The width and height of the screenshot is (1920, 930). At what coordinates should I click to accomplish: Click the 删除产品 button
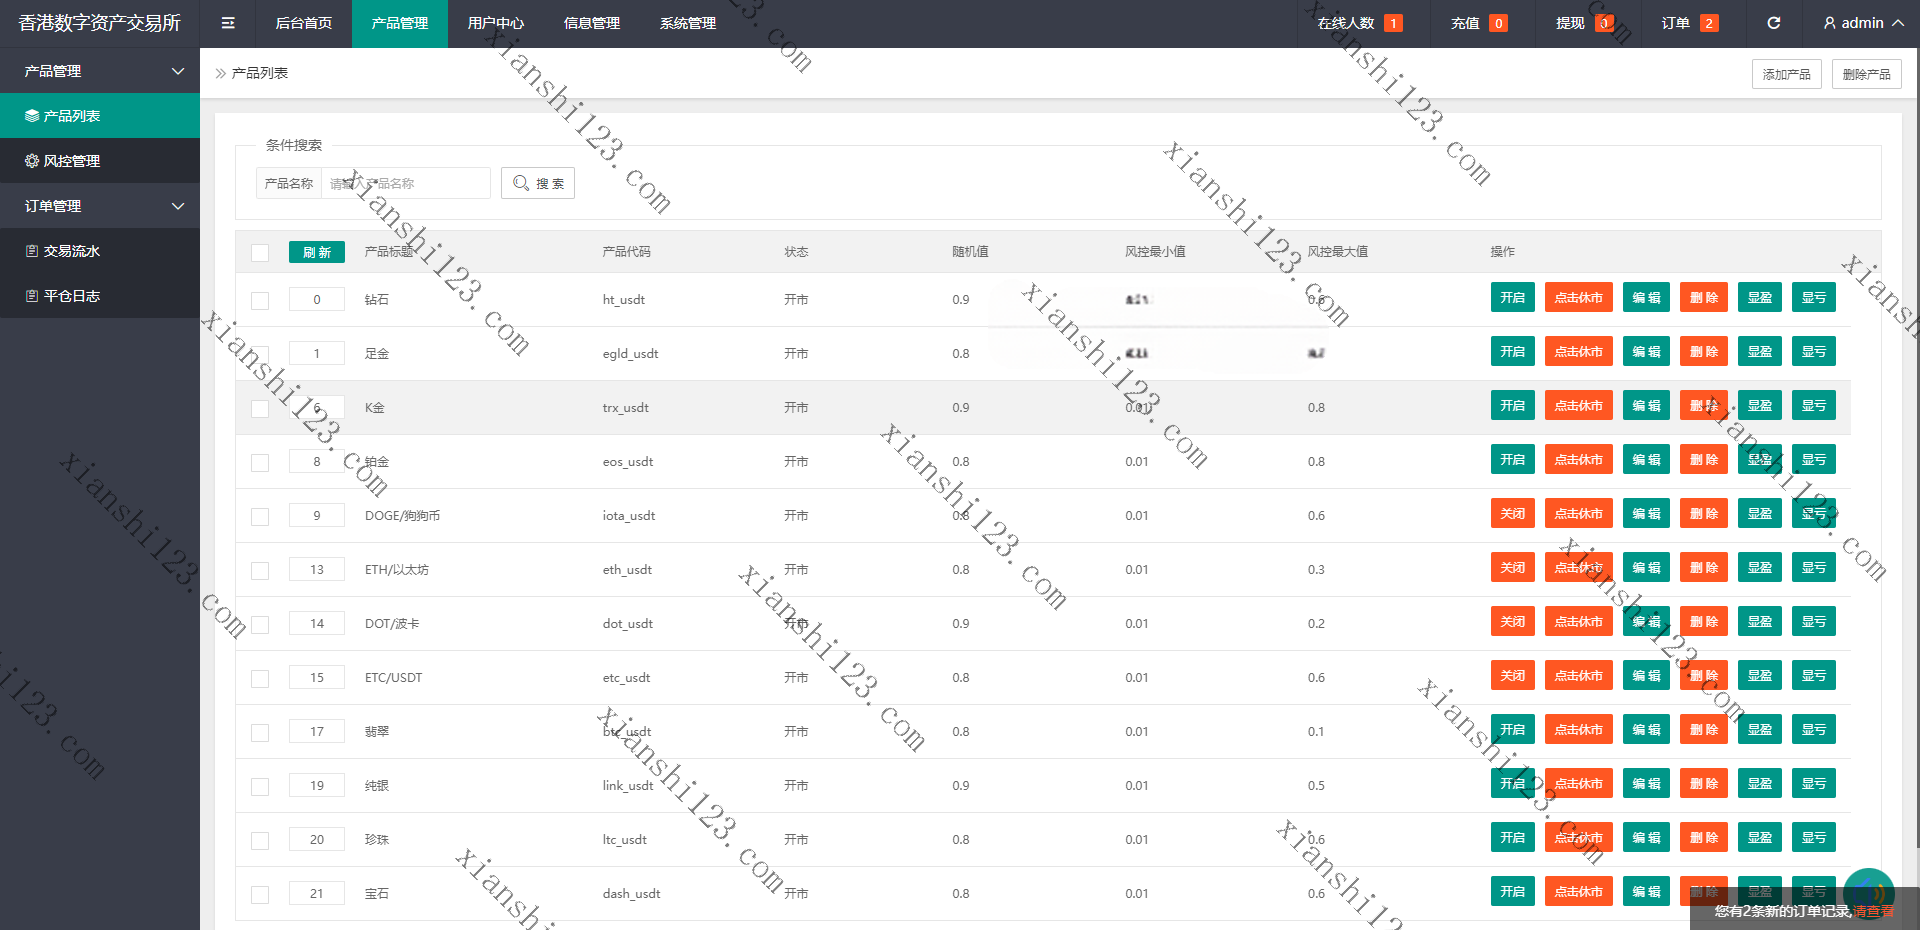tap(1867, 74)
